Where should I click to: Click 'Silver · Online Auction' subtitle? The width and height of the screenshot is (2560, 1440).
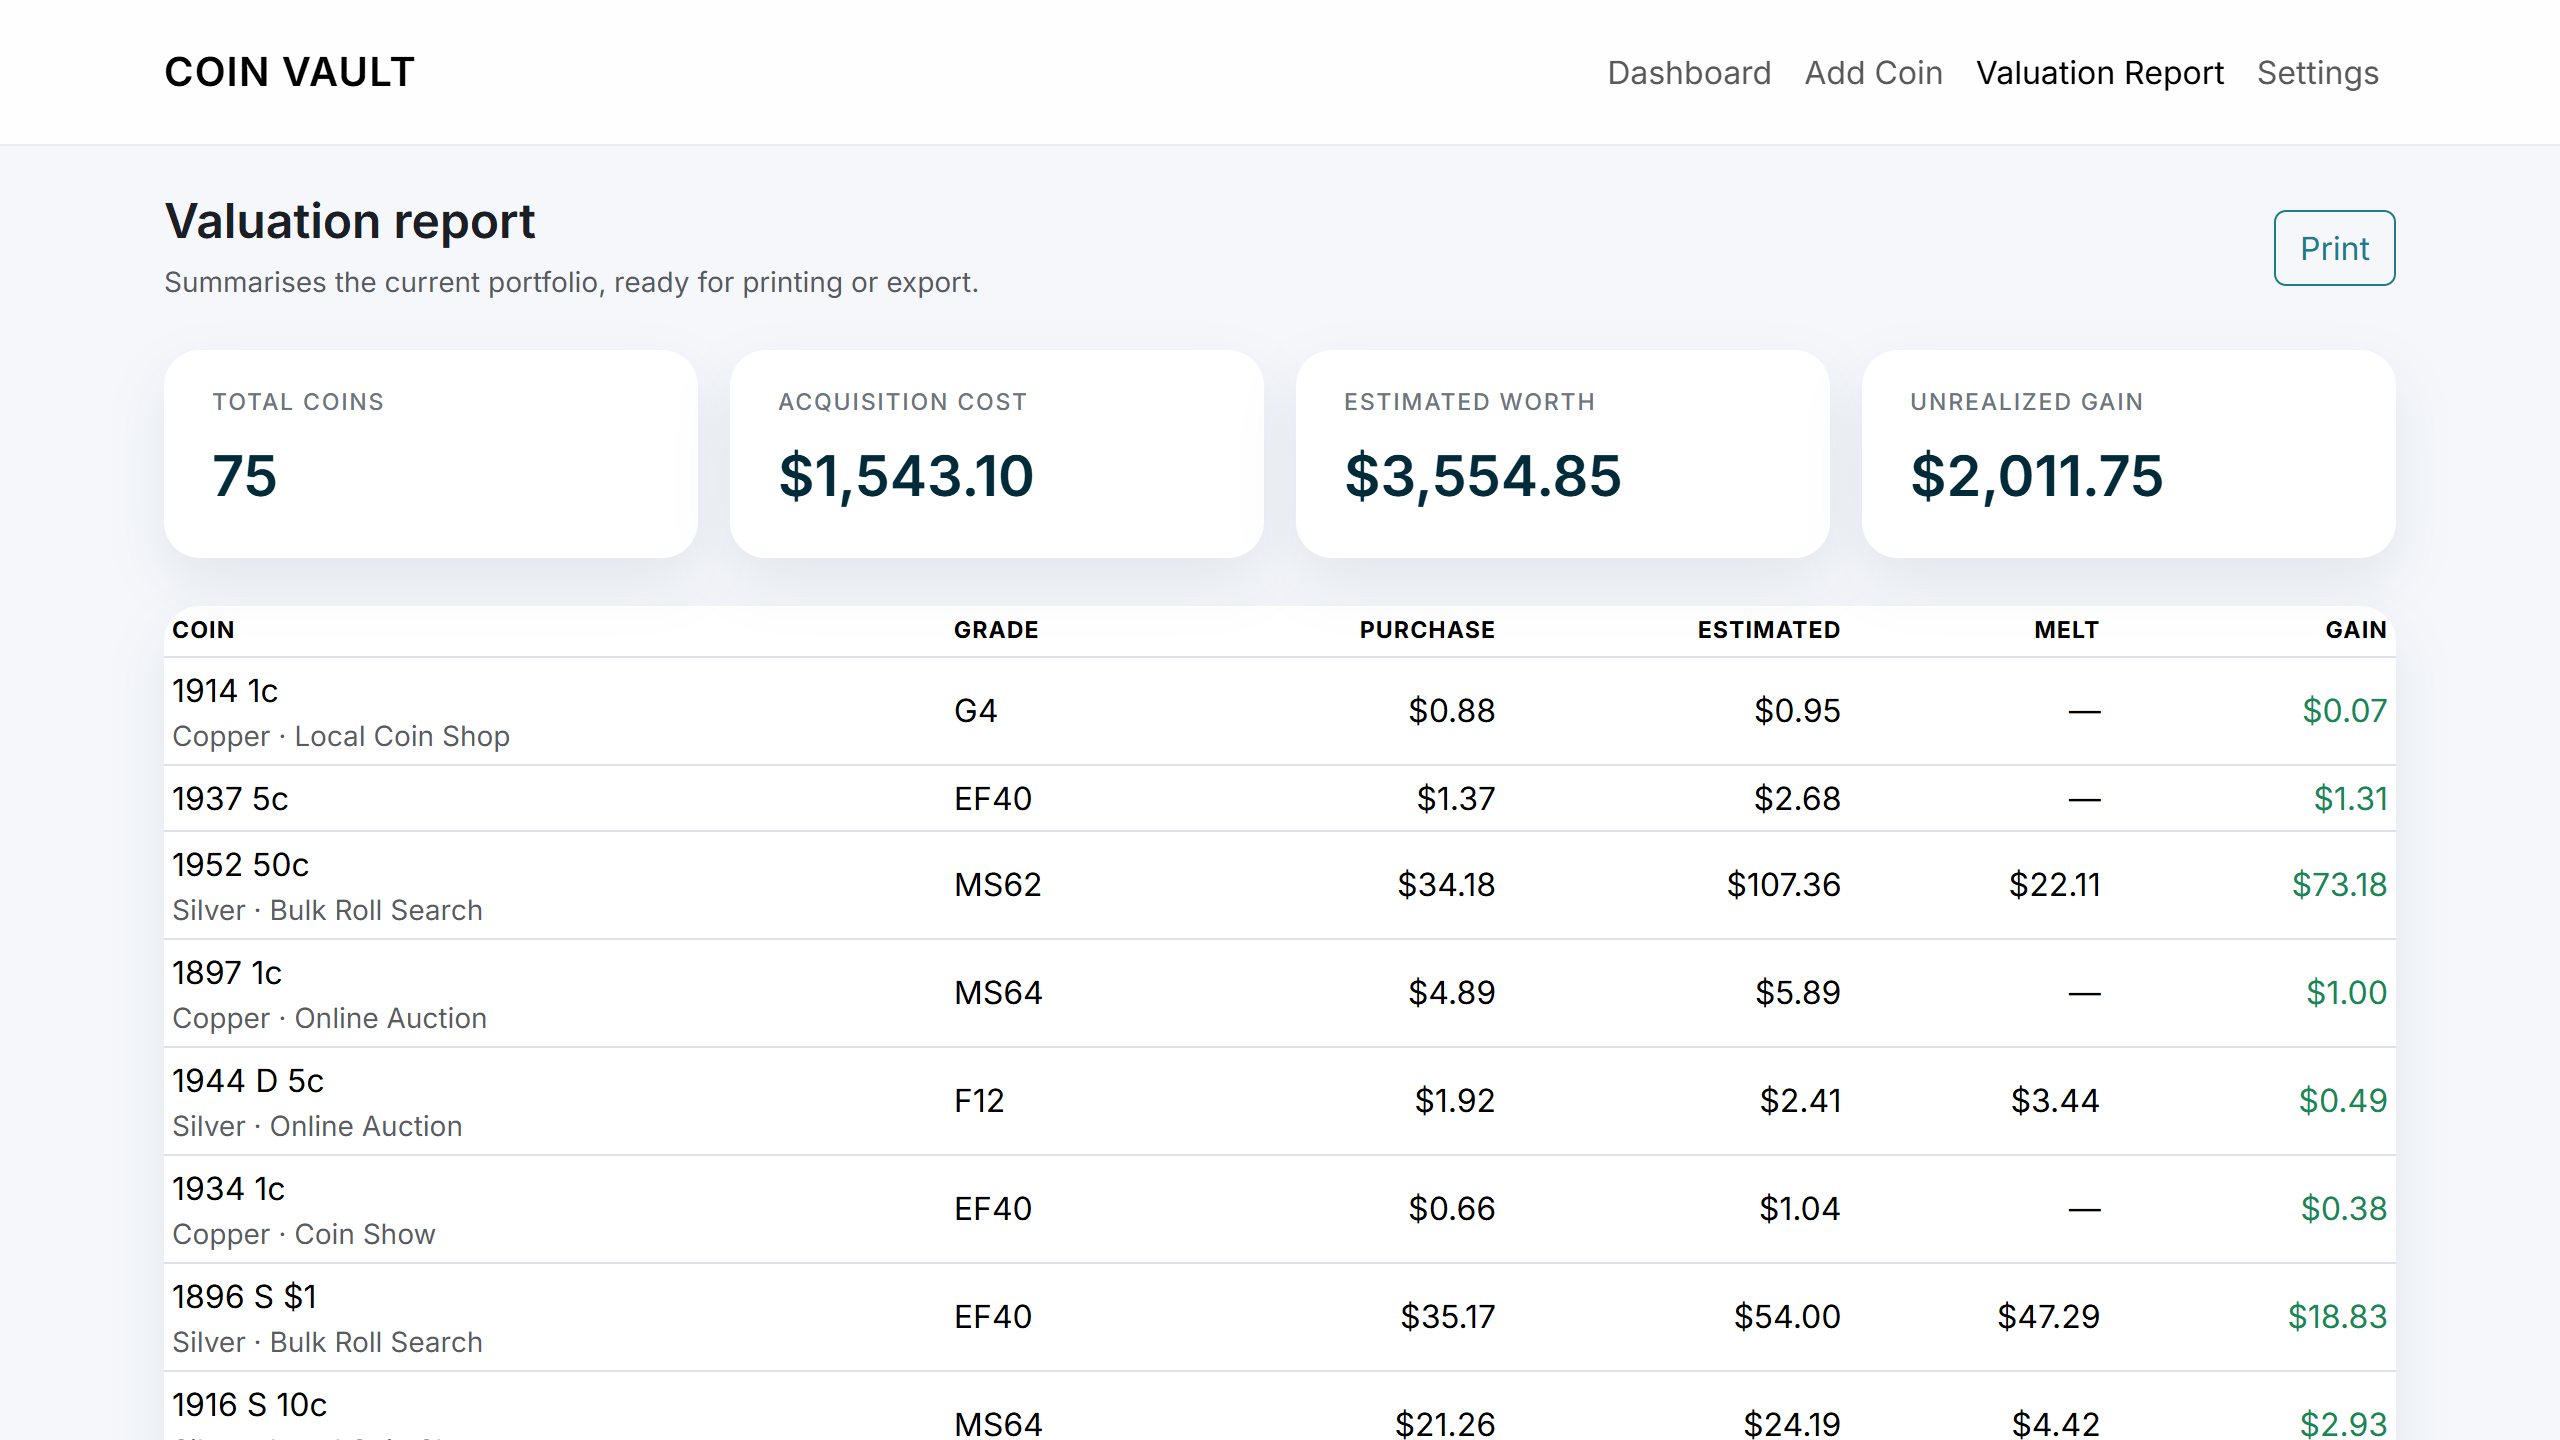pos(317,1126)
